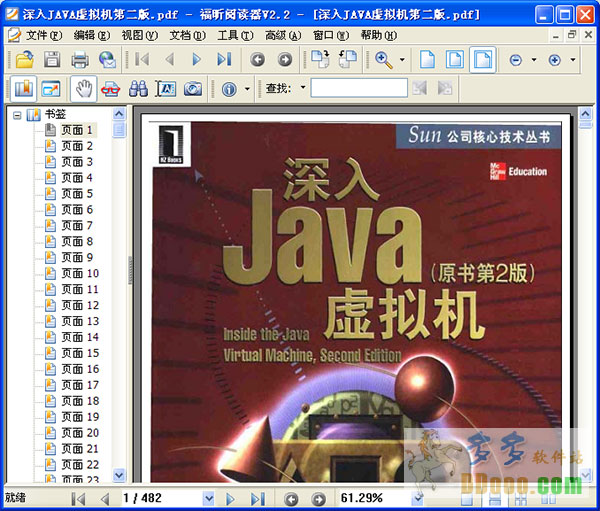600x511 pixels.
Task: Open the 文档(D) menu
Action: click(x=188, y=36)
